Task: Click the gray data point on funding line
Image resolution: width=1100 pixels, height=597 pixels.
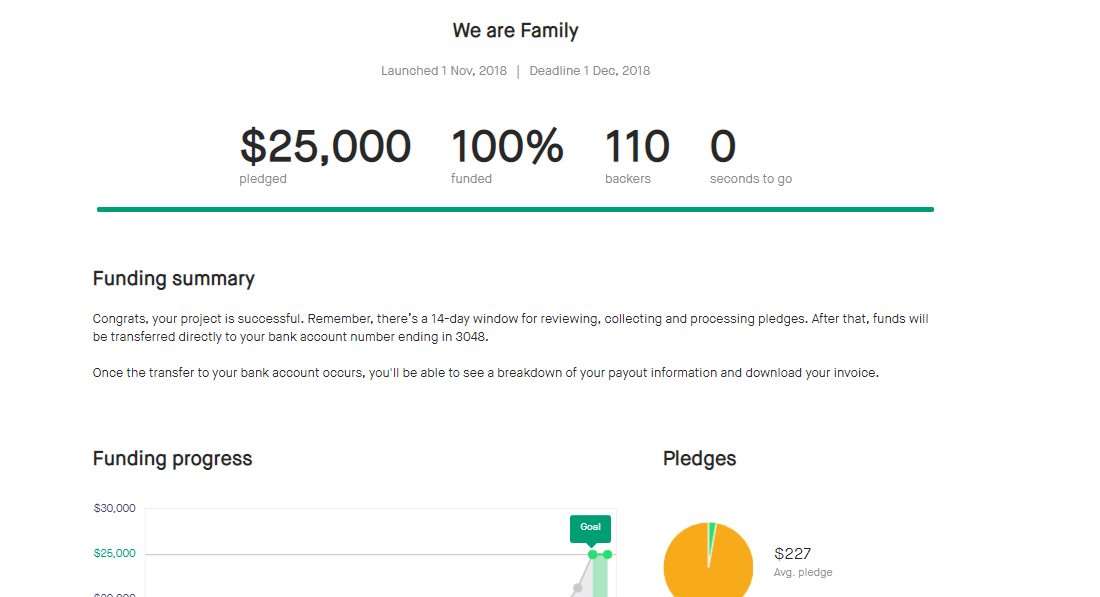Action: [x=577, y=587]
